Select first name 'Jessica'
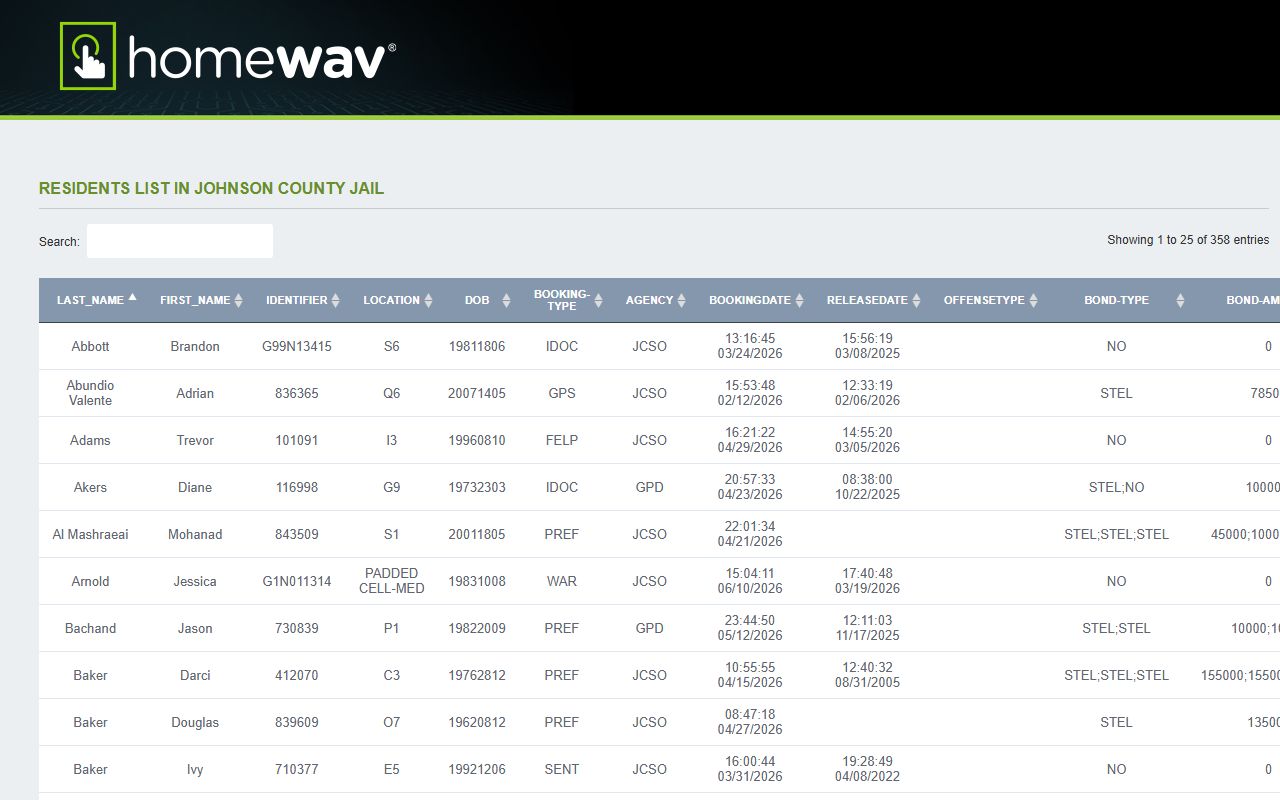 tap(195, 581)
